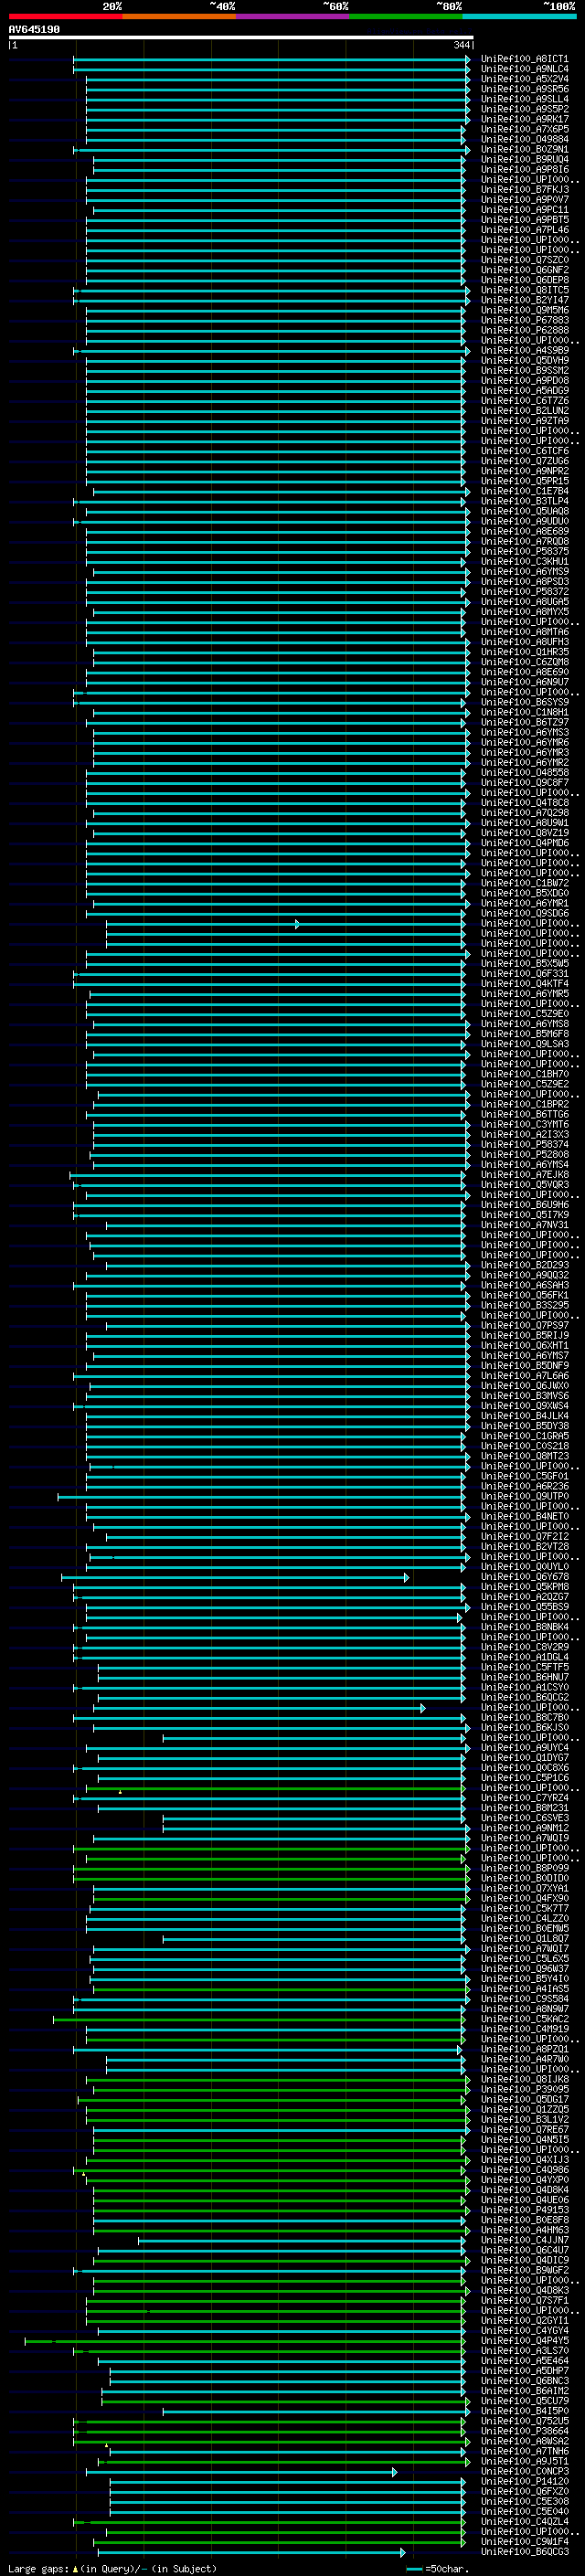
Task: Select the UniRef100_A7NV31 label
Action: [x=524, y=1225]
